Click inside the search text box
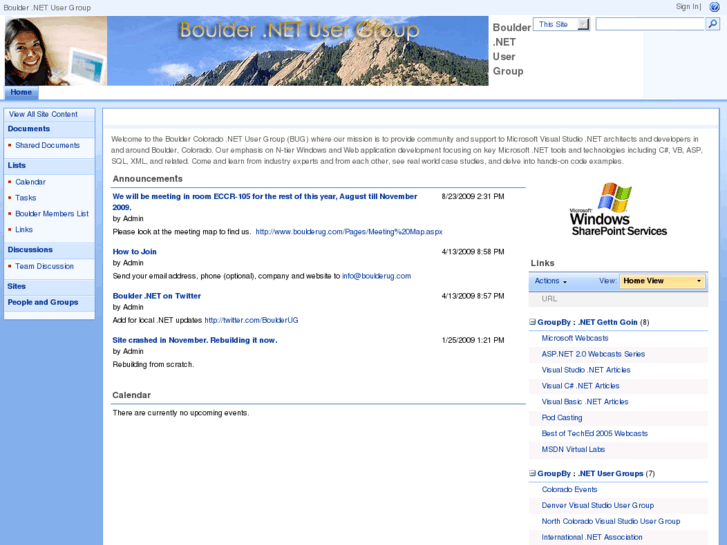This screenshot has height=545, width=727. coord(649,24)
